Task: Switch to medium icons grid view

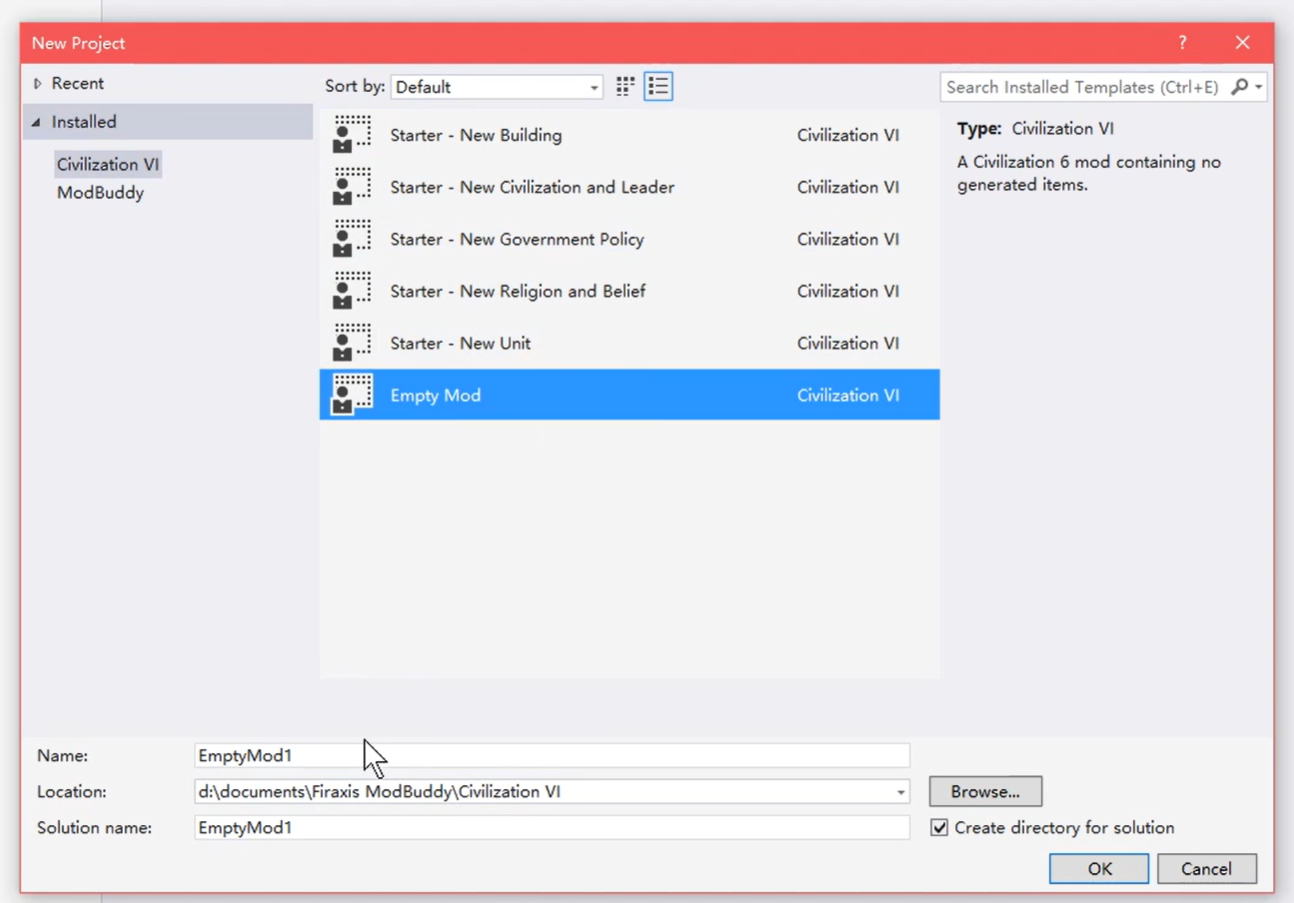Action: (x=625, y=87)
